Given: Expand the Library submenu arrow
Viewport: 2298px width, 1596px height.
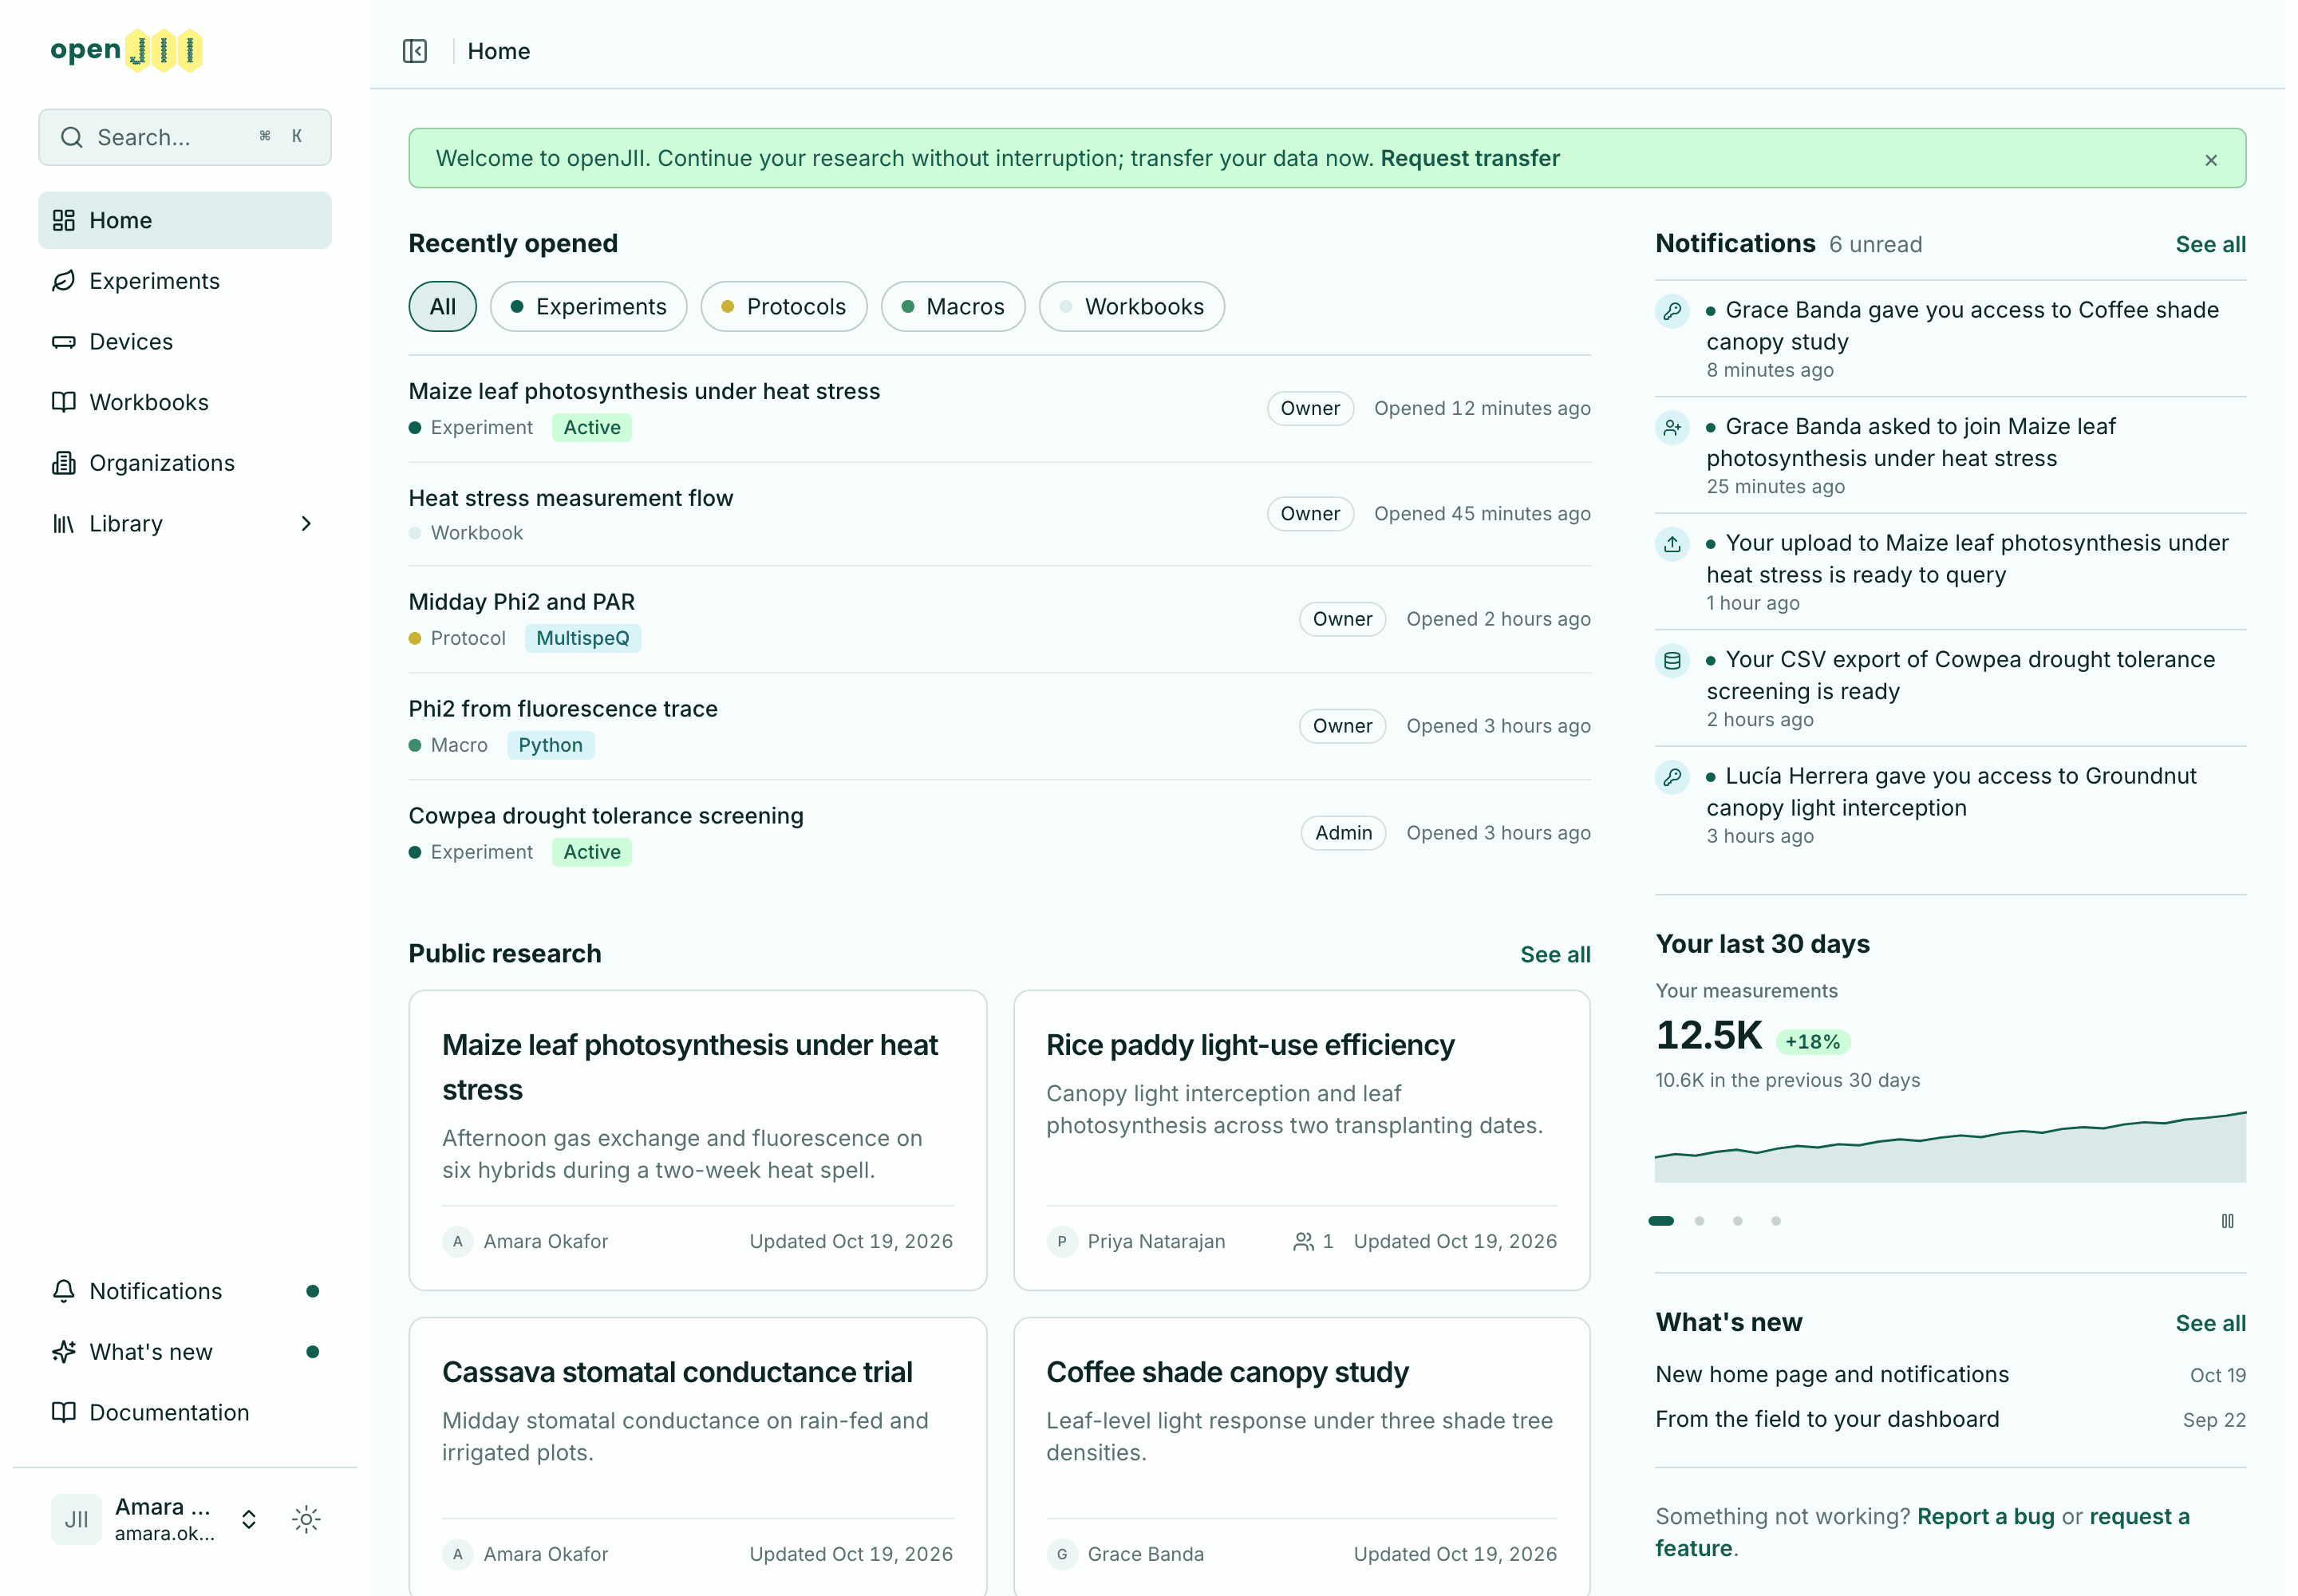Looking at the screenshot, I should (306, 523).
